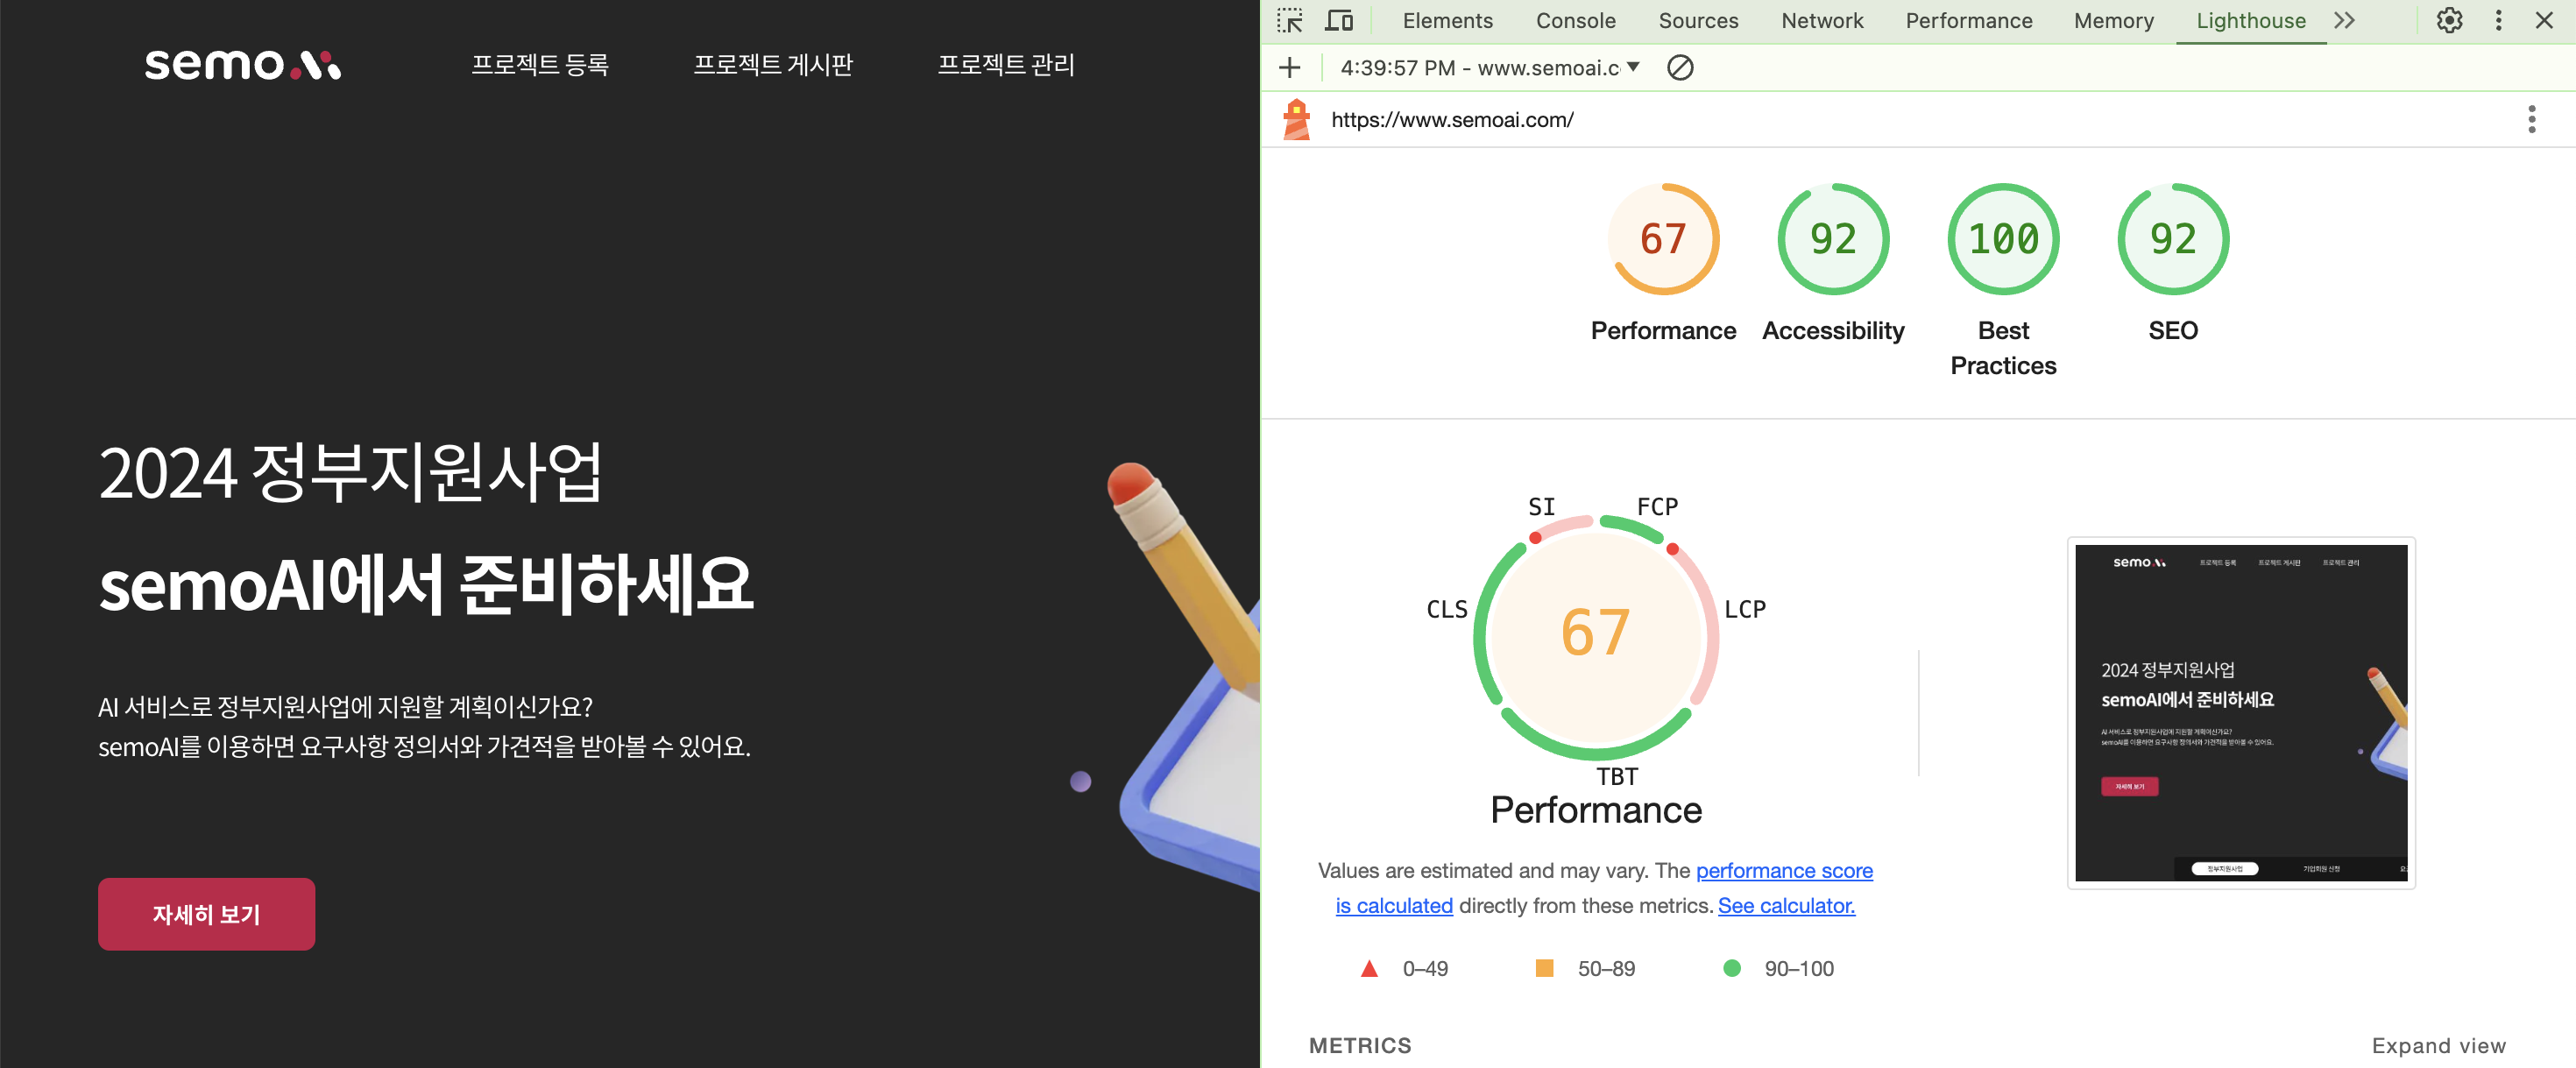The image size is (2576, 1068).
Task: Toggle the device toolbar icon
Action: (1339, 21)
